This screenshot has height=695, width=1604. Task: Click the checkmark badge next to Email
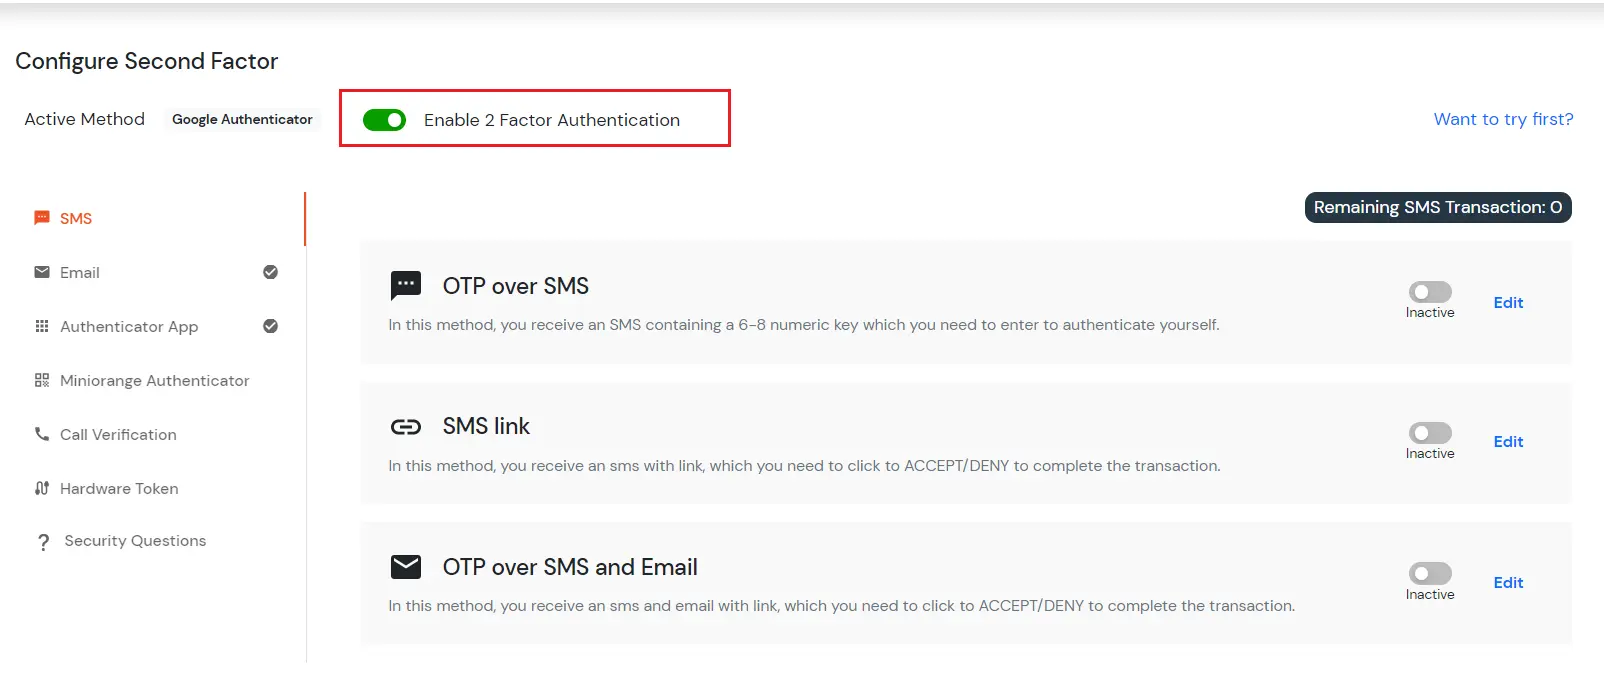pos(270,272)
